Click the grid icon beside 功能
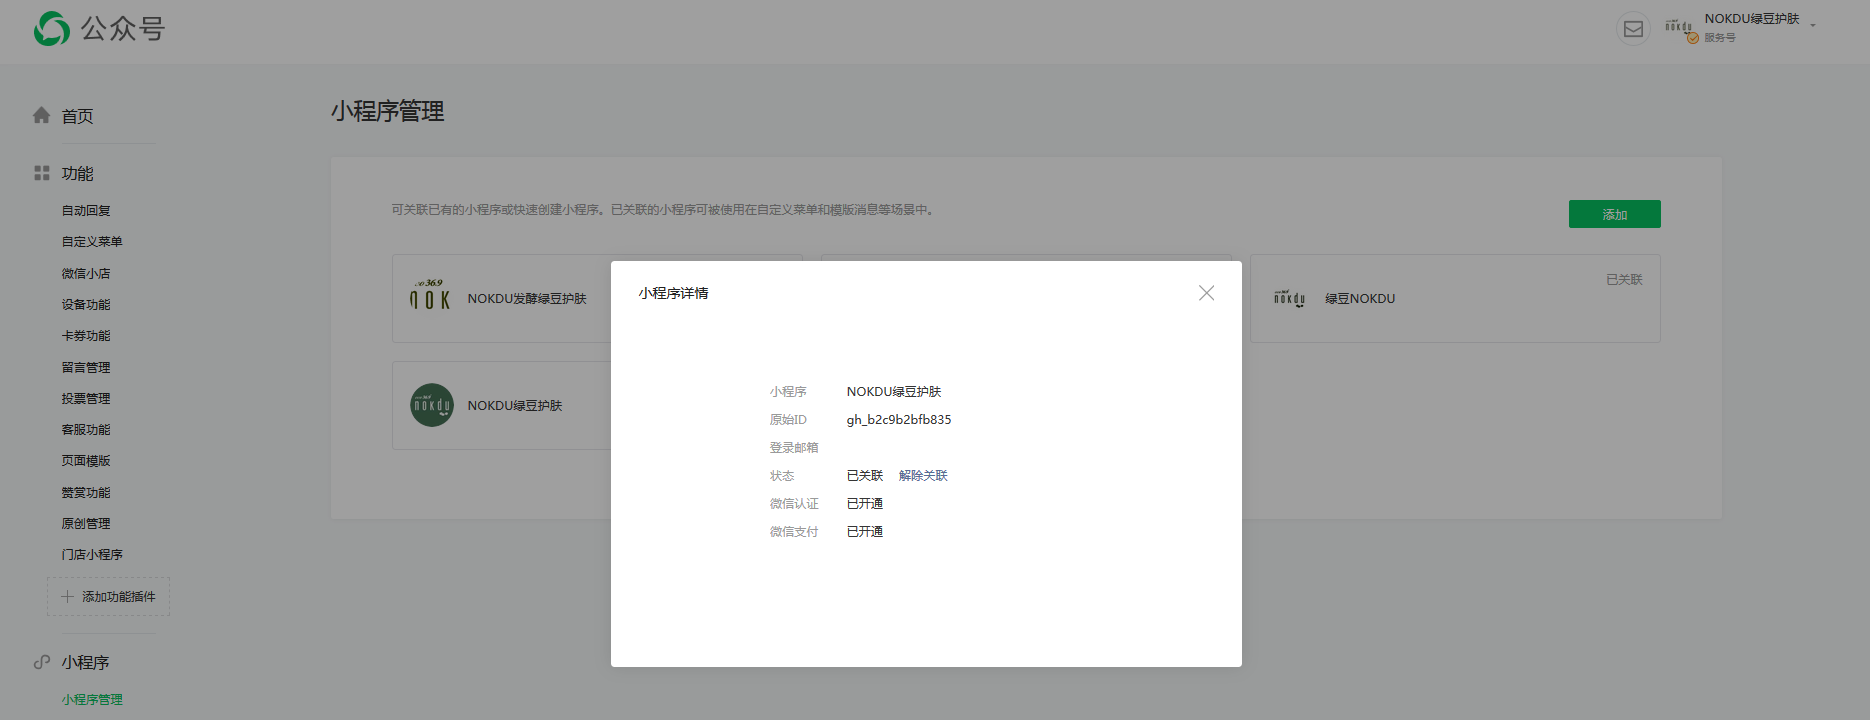The height and width of the screenshot is (720, 1870). pos(41,173)
